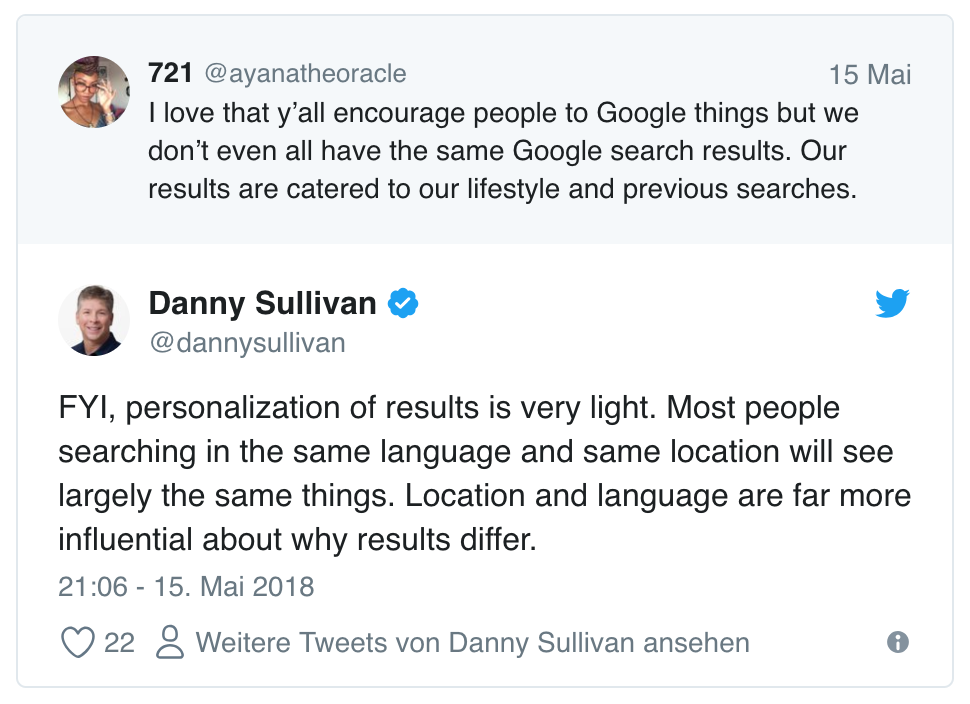Click the 15 Mai date of the quoted tweet
This screenshot has height=704, width=970.
(x=870, y=75)
